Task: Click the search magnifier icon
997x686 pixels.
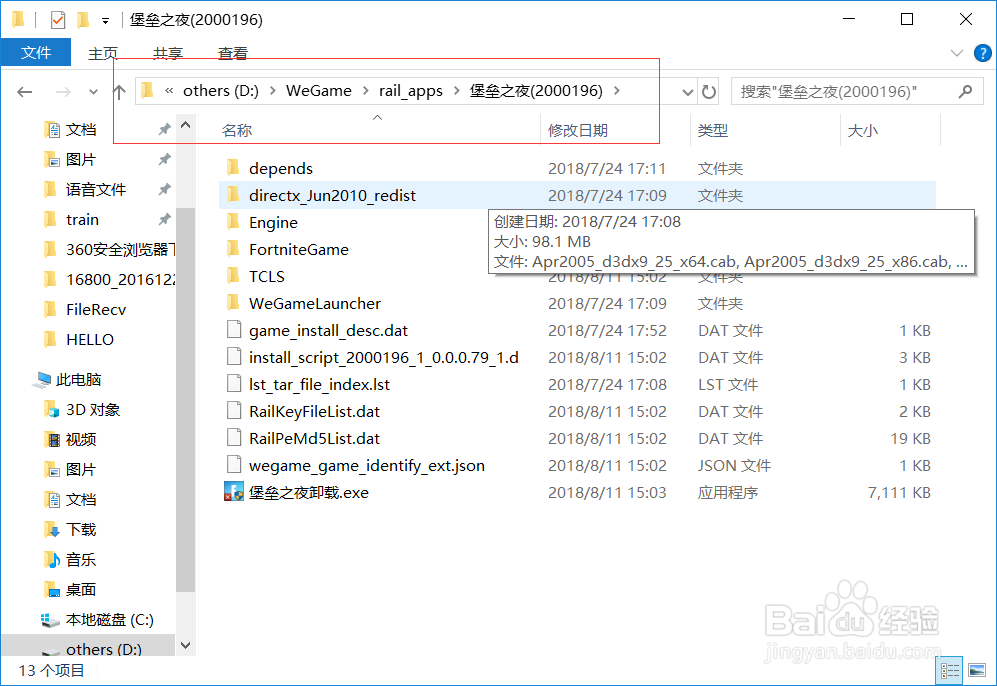Action: tap(965, 92)
